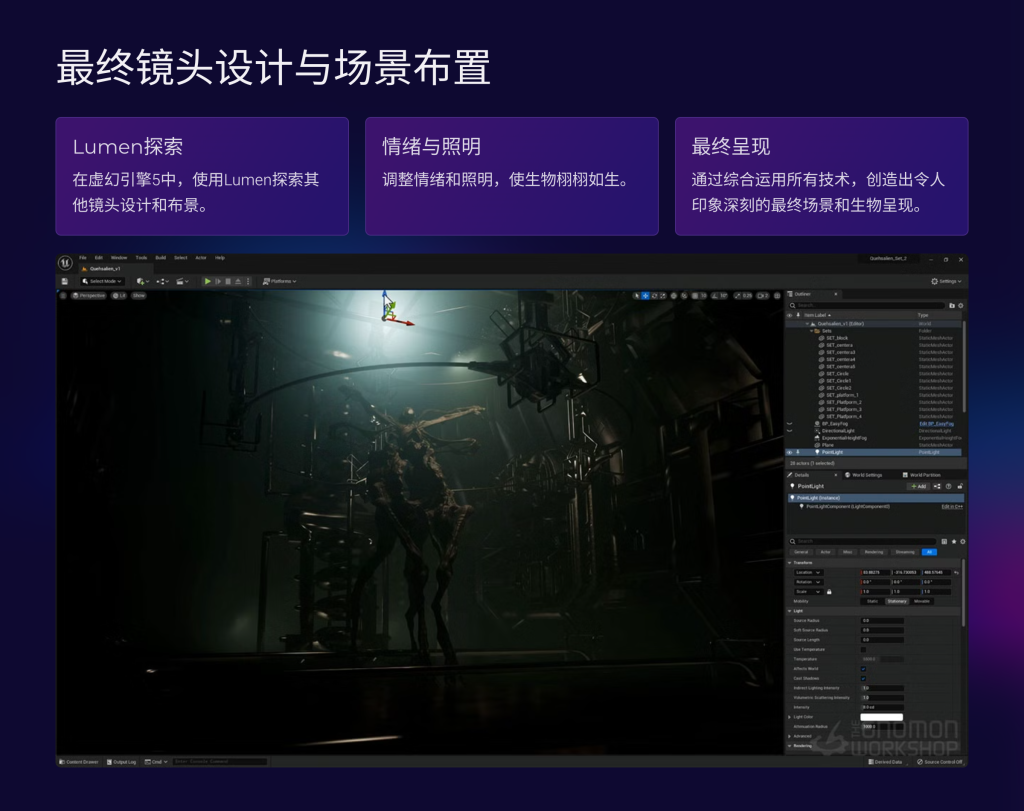Screen dimensions: 1024x811
Task: Collapse the Transform section
Action: [790, 563]
